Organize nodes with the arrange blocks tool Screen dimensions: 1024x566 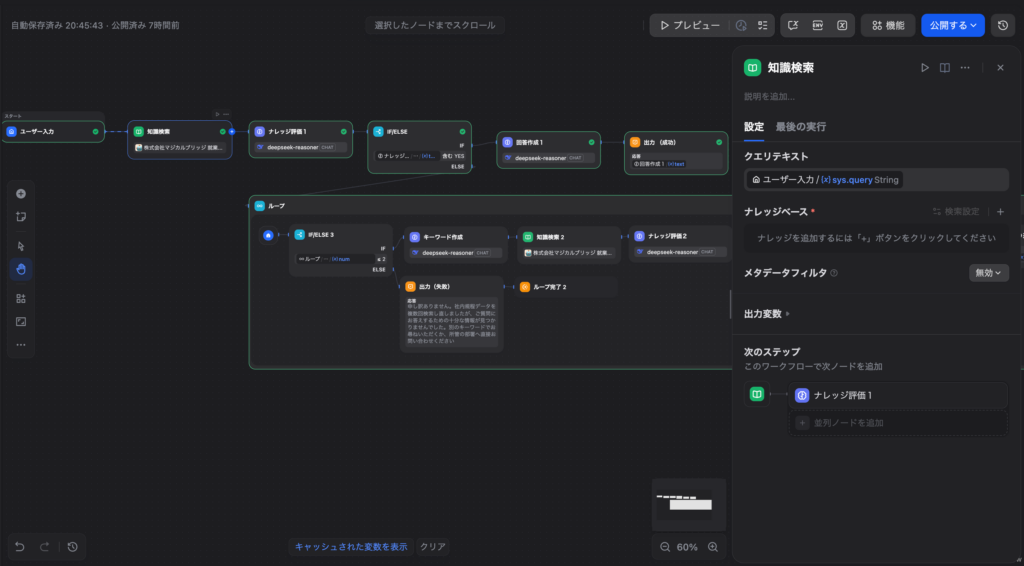tap(21, 298)
